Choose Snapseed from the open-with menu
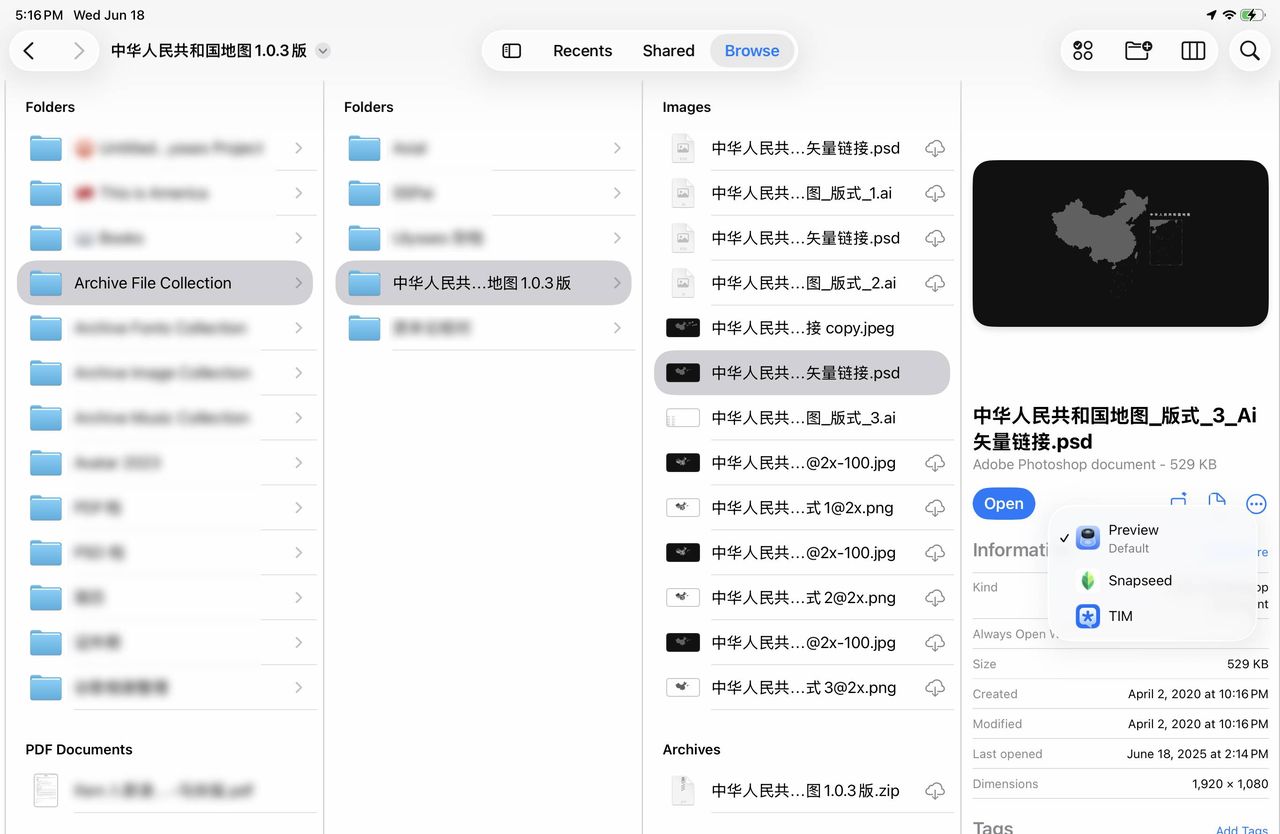 point(1140,580)
